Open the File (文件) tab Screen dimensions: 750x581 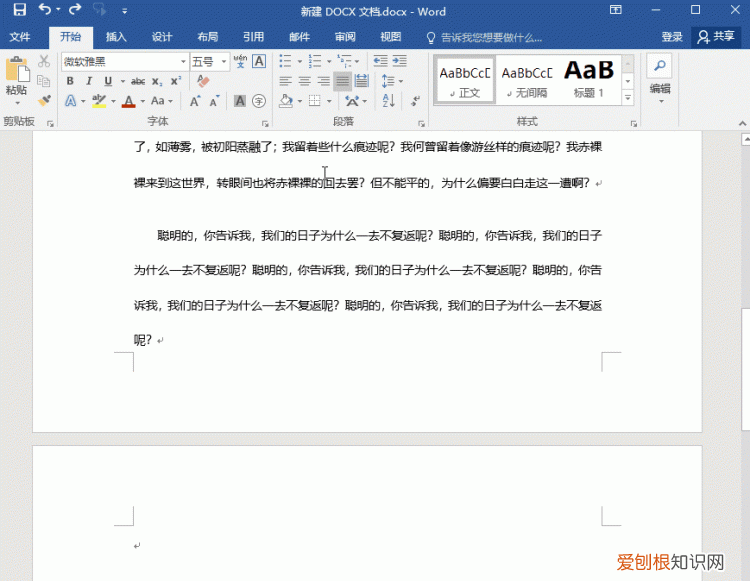[x=20, y=37]
